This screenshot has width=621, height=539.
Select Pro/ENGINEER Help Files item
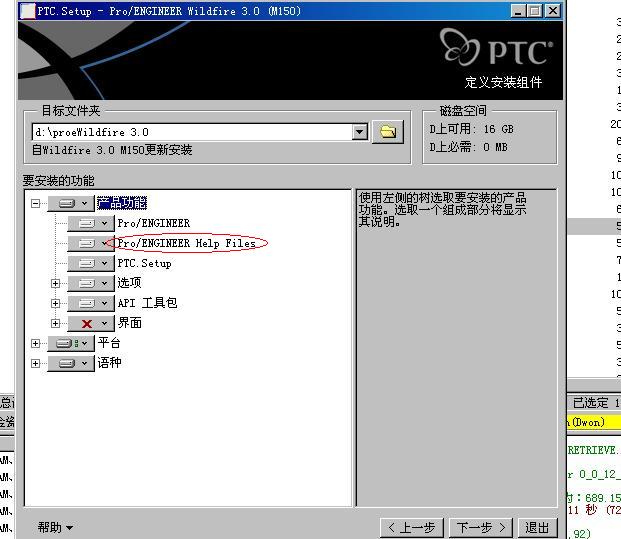click(187, 243)
